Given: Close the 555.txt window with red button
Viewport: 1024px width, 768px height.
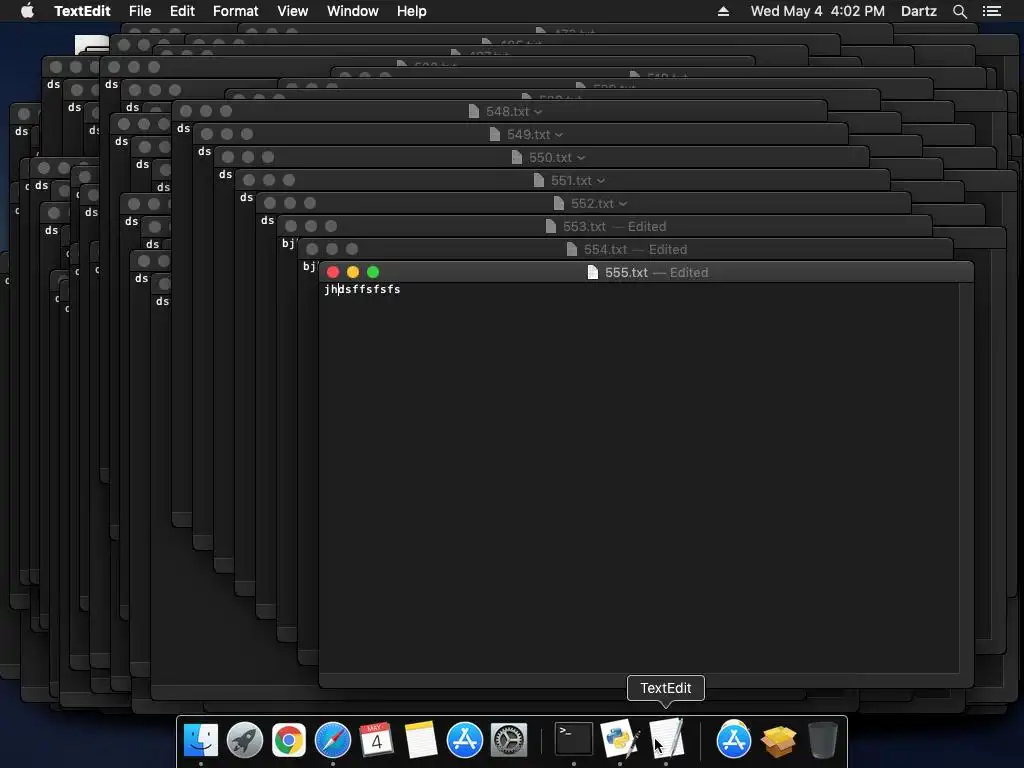Looking at the screenshot, I should 333,272.
